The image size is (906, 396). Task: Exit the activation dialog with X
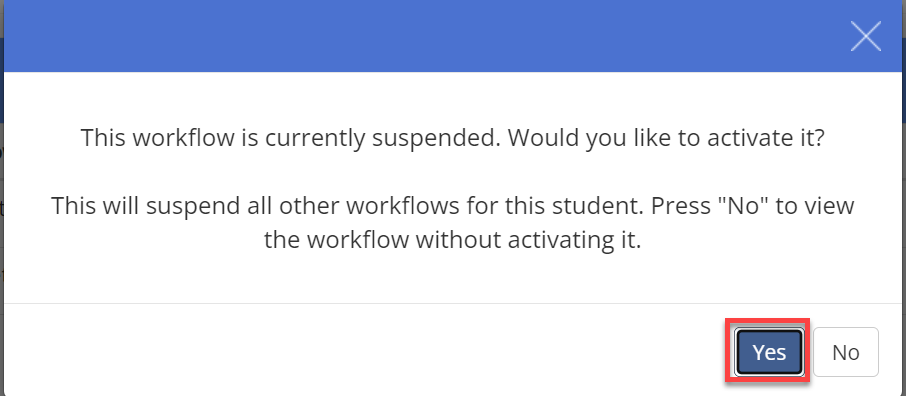(x=866, y=36)
